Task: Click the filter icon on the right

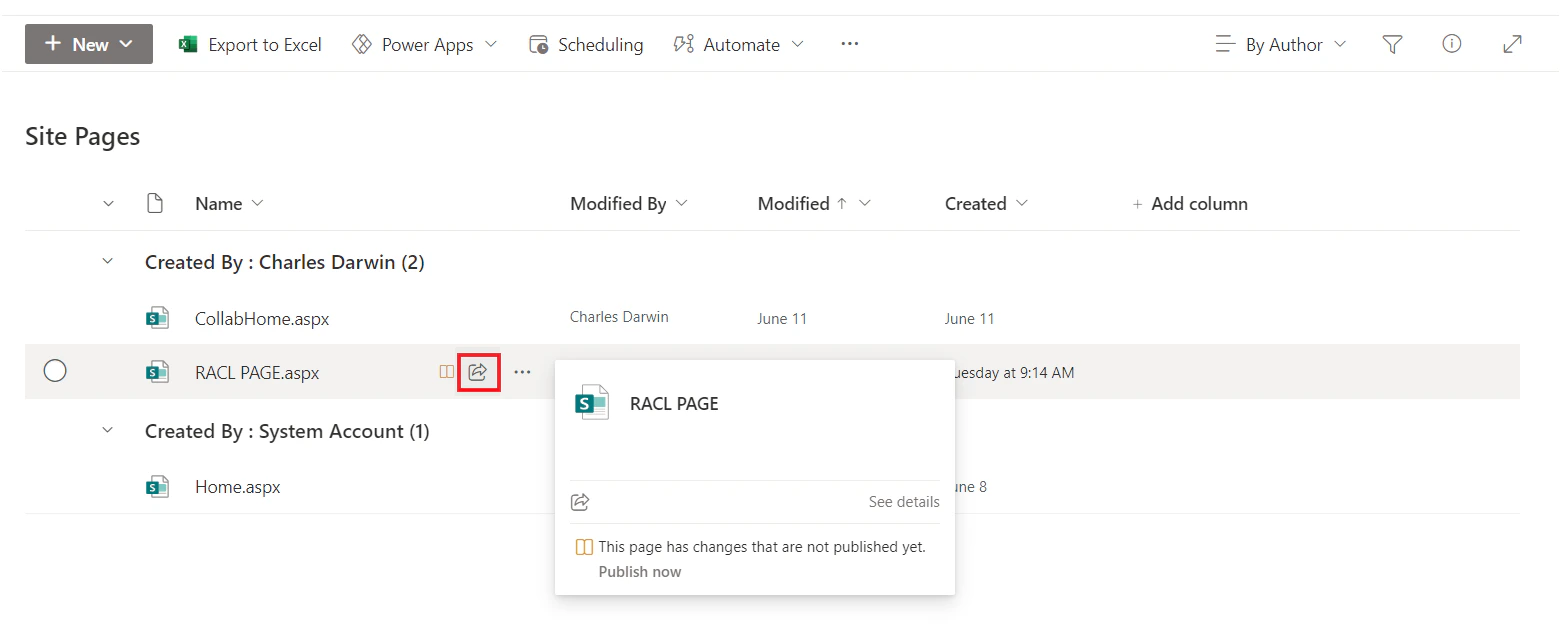Action: (1392, 44)
